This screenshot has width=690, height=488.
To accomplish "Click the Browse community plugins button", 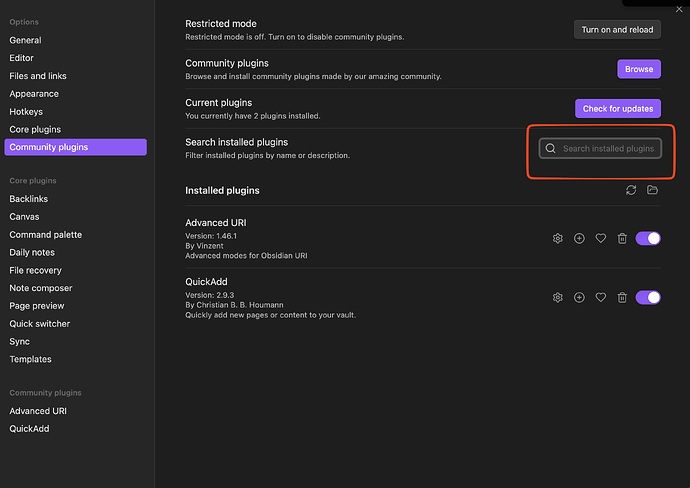I will (x=639, y=69).
